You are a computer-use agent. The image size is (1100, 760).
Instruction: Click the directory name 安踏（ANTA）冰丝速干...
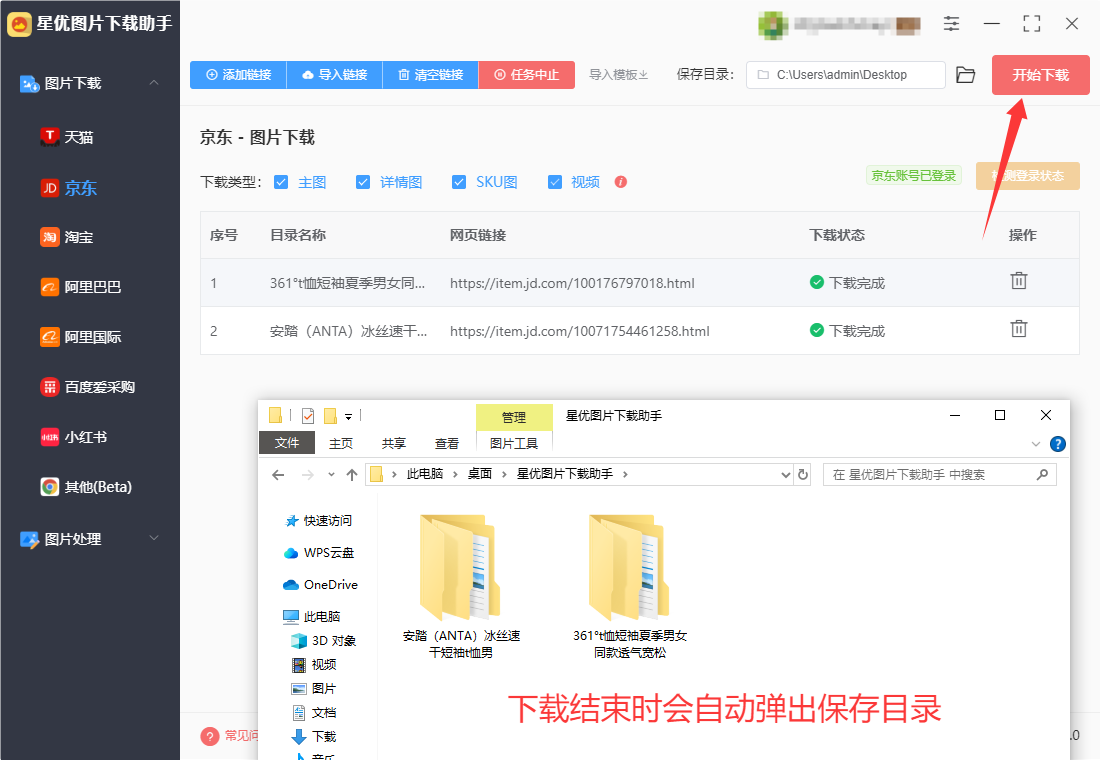(348, 331)
